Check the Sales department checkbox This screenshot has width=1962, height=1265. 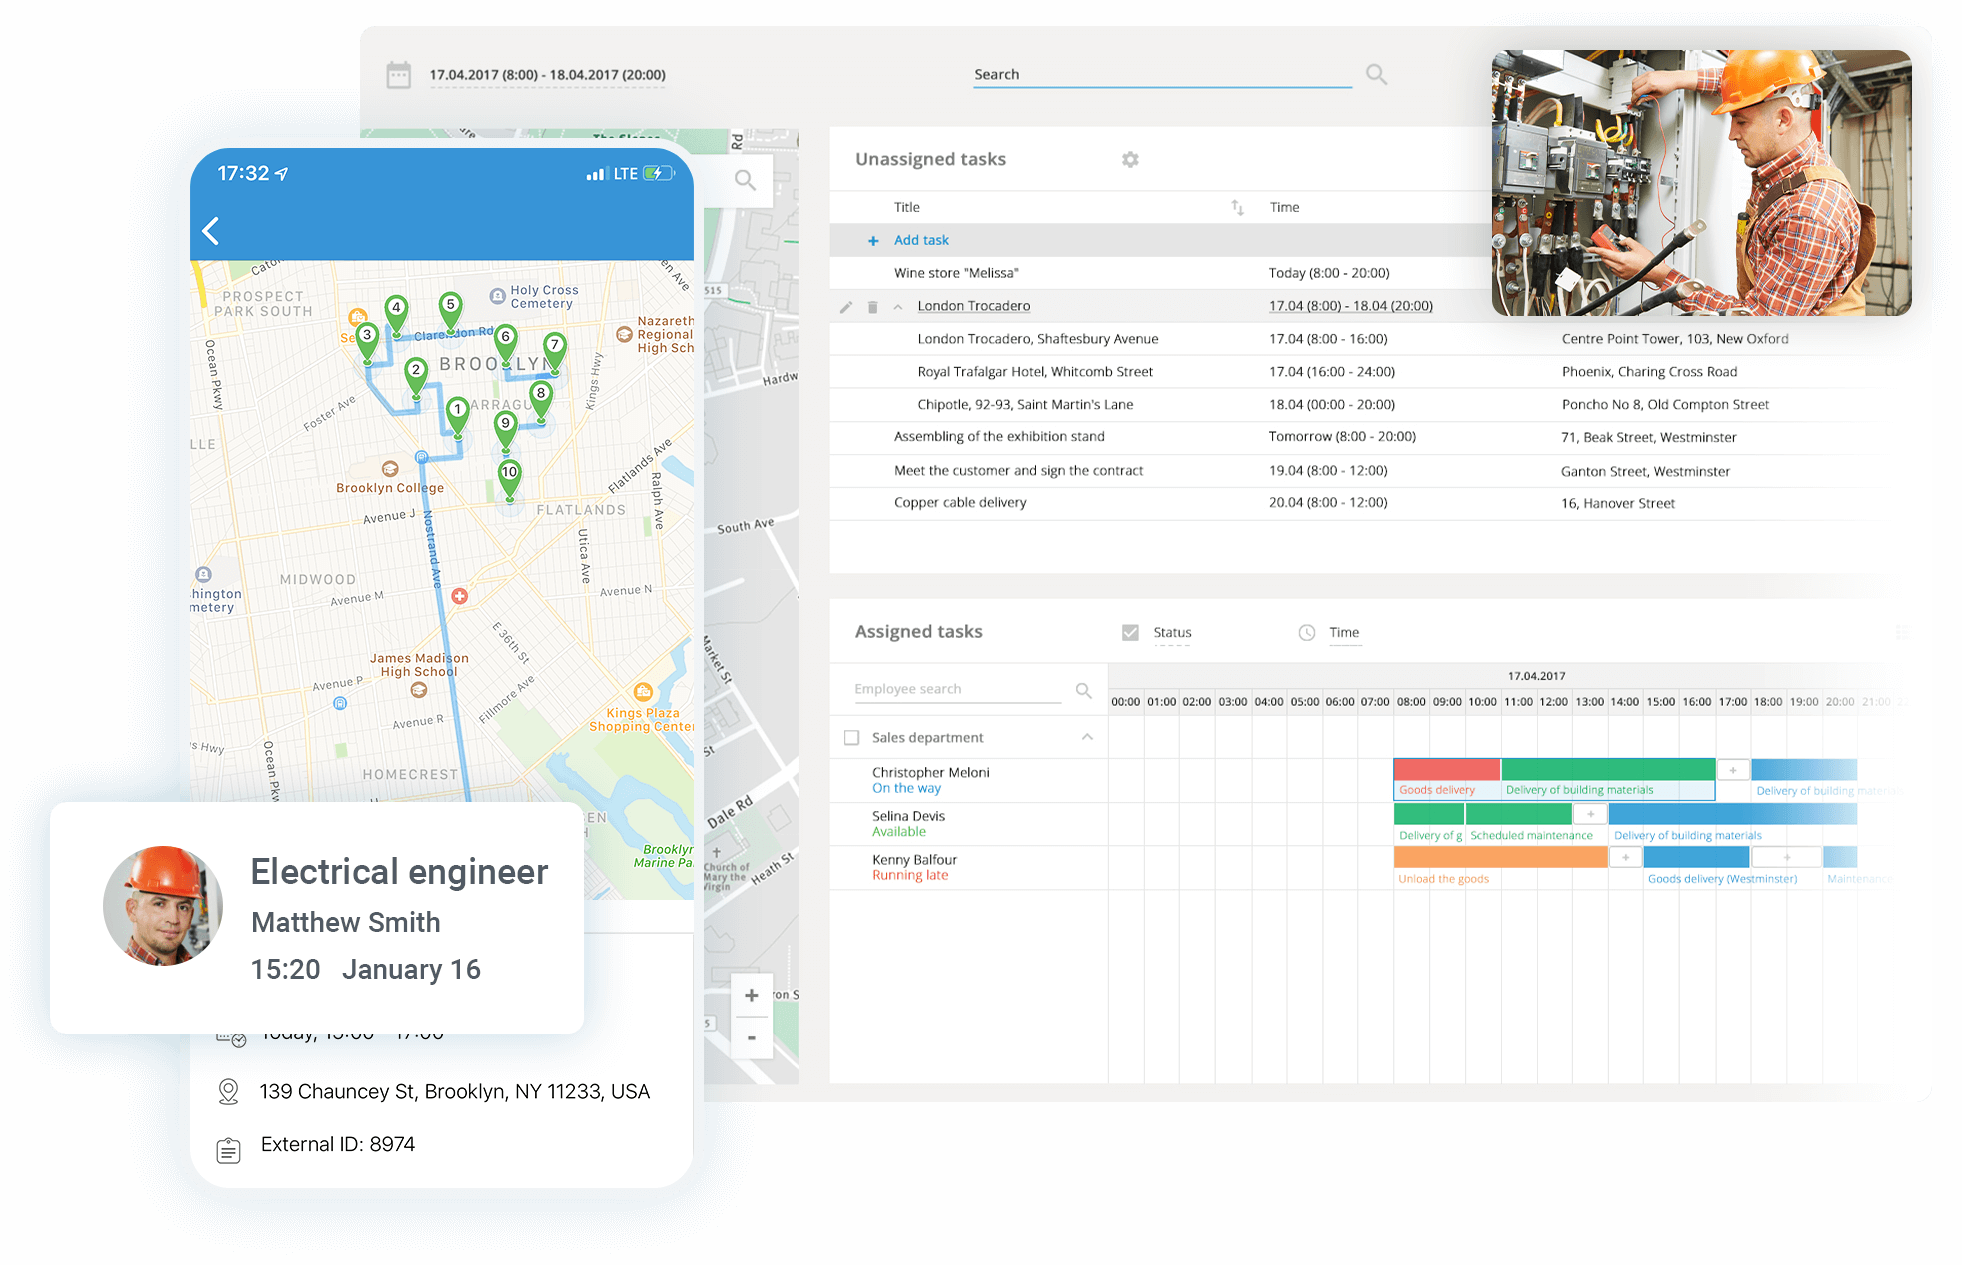(852, 738)
